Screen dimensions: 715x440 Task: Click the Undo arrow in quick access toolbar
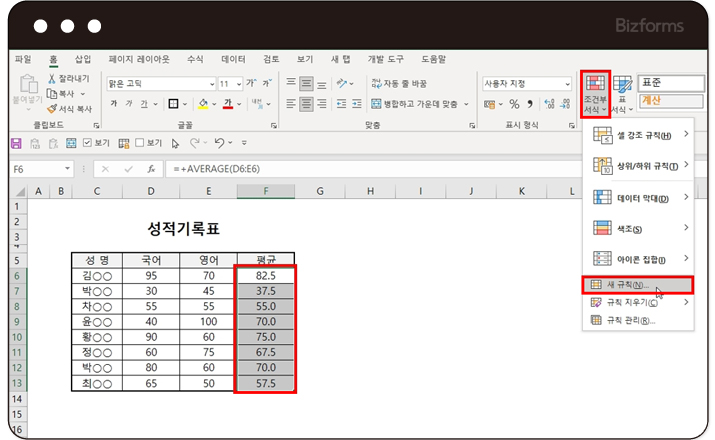pos(219,143)
